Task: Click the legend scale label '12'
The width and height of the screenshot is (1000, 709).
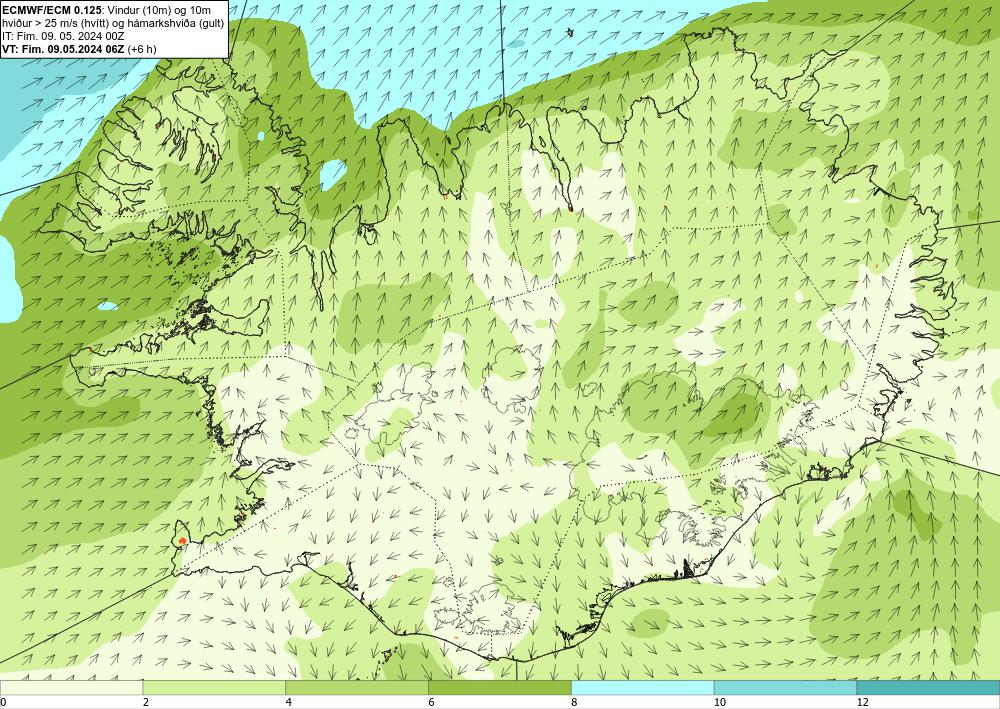Action: pyautogui.click(x=862, y=703)
